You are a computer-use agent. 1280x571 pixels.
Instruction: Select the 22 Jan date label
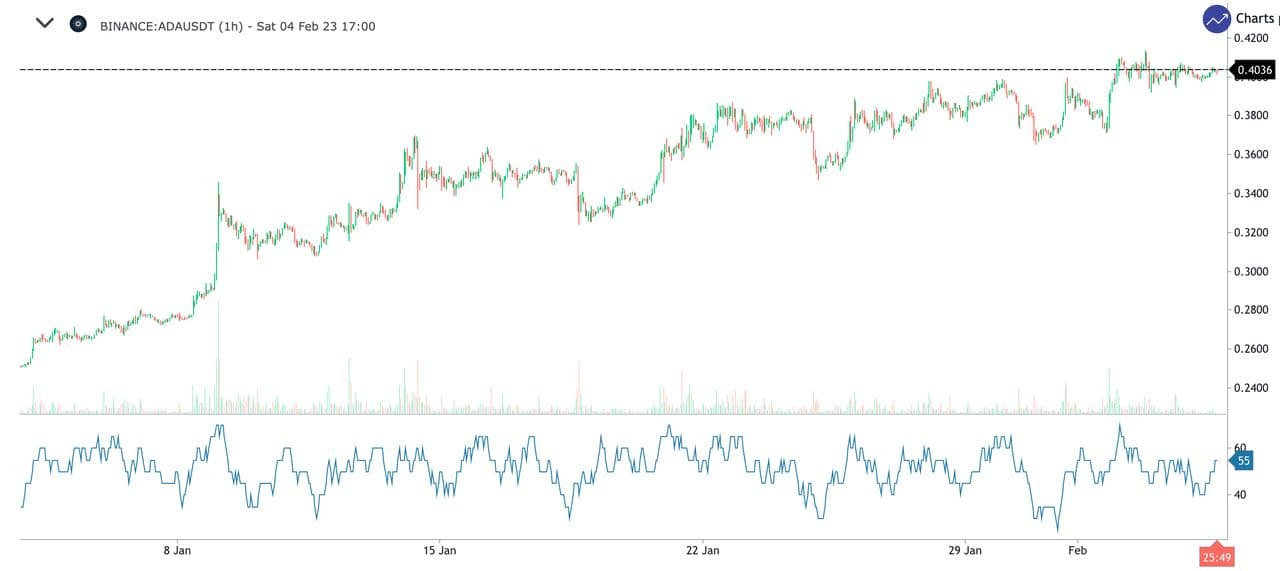pyautogui.click(x=703, y=550)
